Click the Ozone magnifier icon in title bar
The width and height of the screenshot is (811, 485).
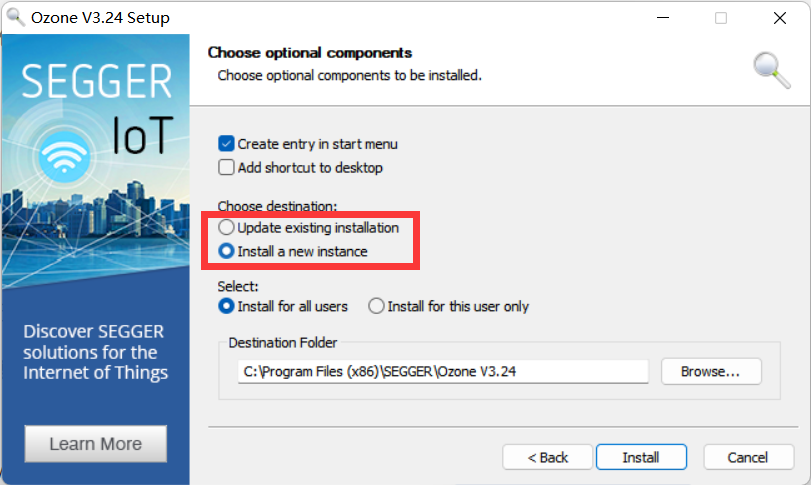coord(16,17)
